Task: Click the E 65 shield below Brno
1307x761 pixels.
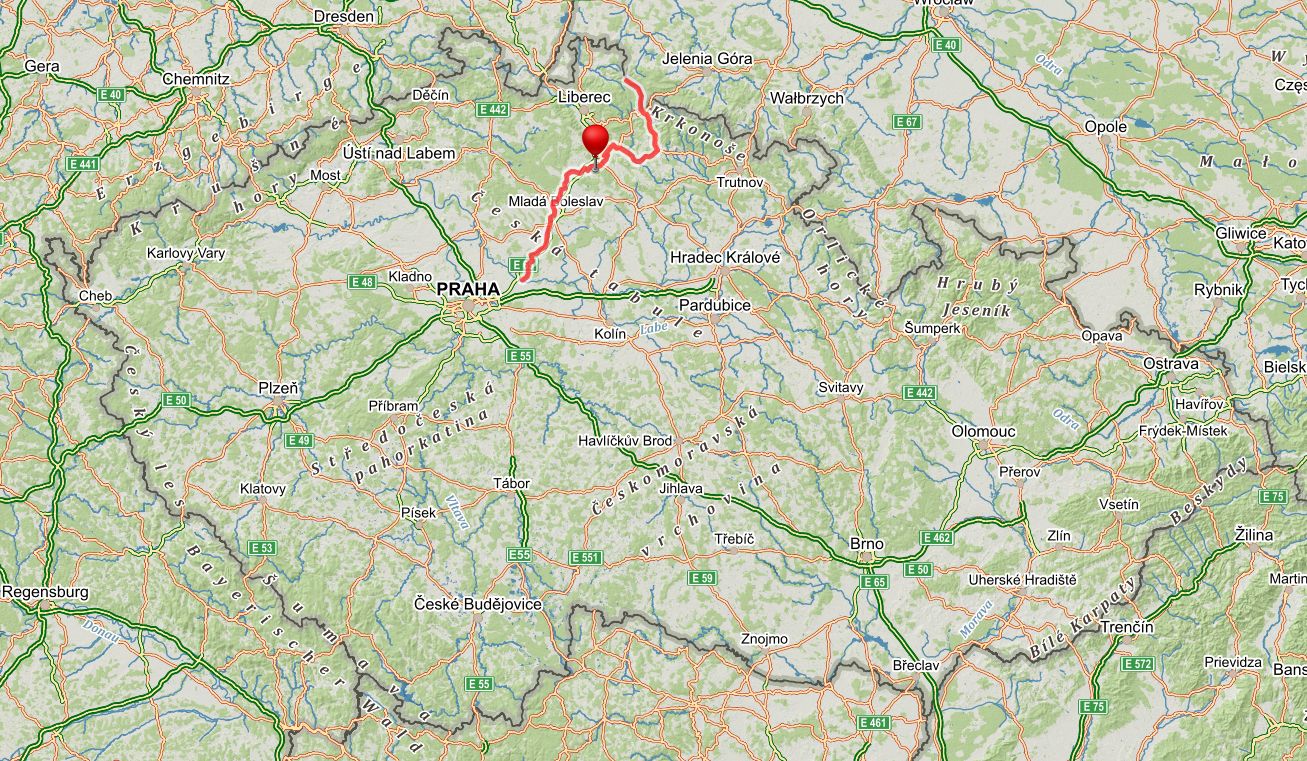Action: 874,581
